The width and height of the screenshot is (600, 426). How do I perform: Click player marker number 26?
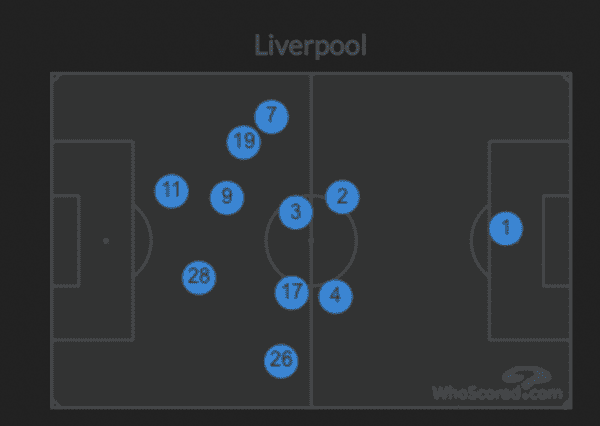[x=281, y=361]
